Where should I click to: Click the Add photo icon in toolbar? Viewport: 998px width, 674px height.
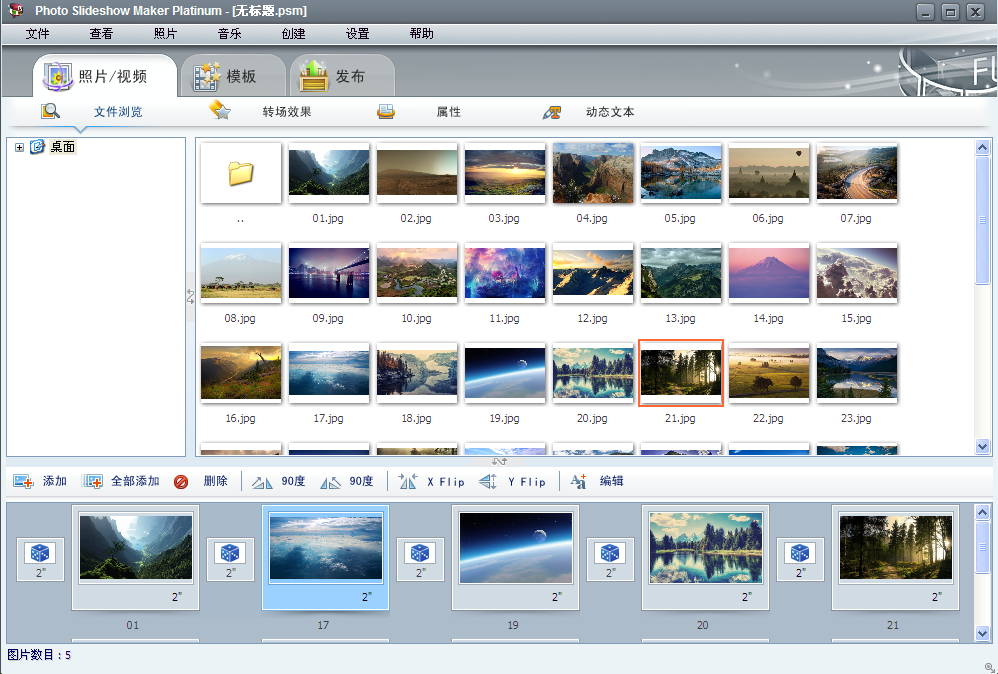coord(23,482)
